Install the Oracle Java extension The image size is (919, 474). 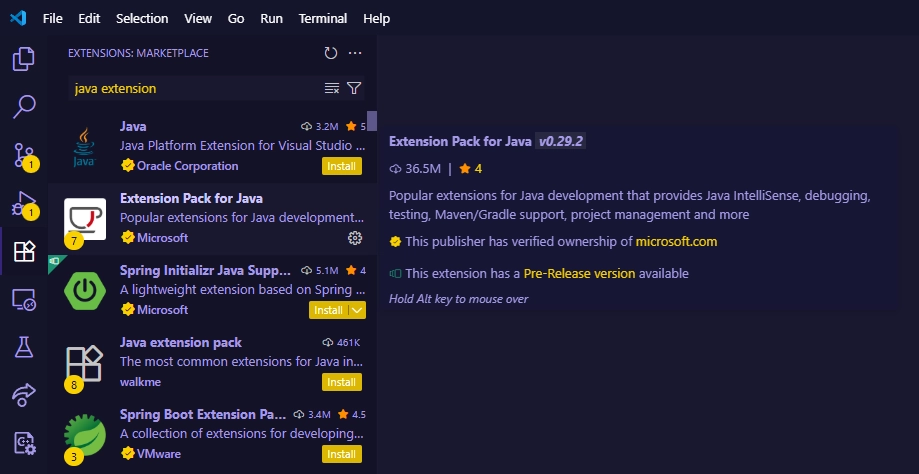[x=342, y=166]
